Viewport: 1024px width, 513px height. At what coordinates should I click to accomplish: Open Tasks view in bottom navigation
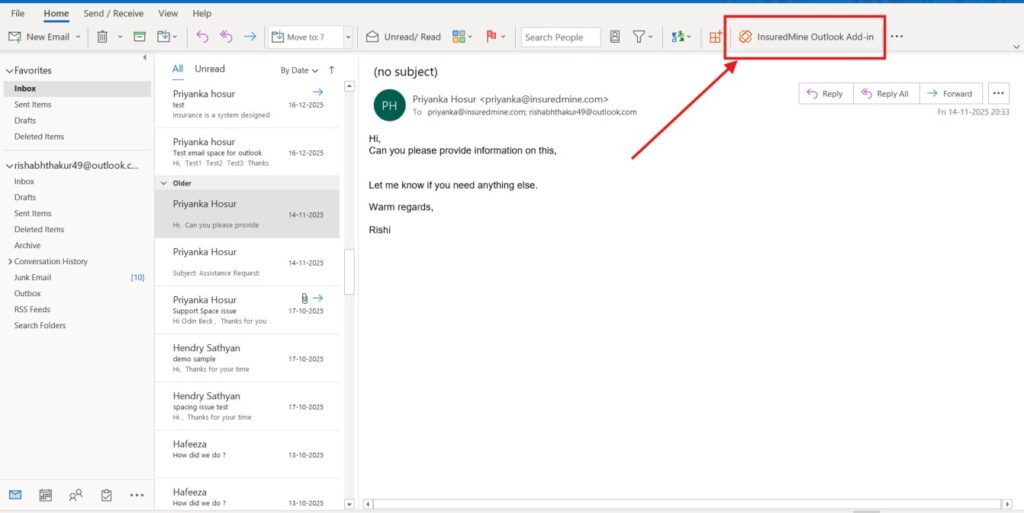pyautogui.click(x=106, y=495)
